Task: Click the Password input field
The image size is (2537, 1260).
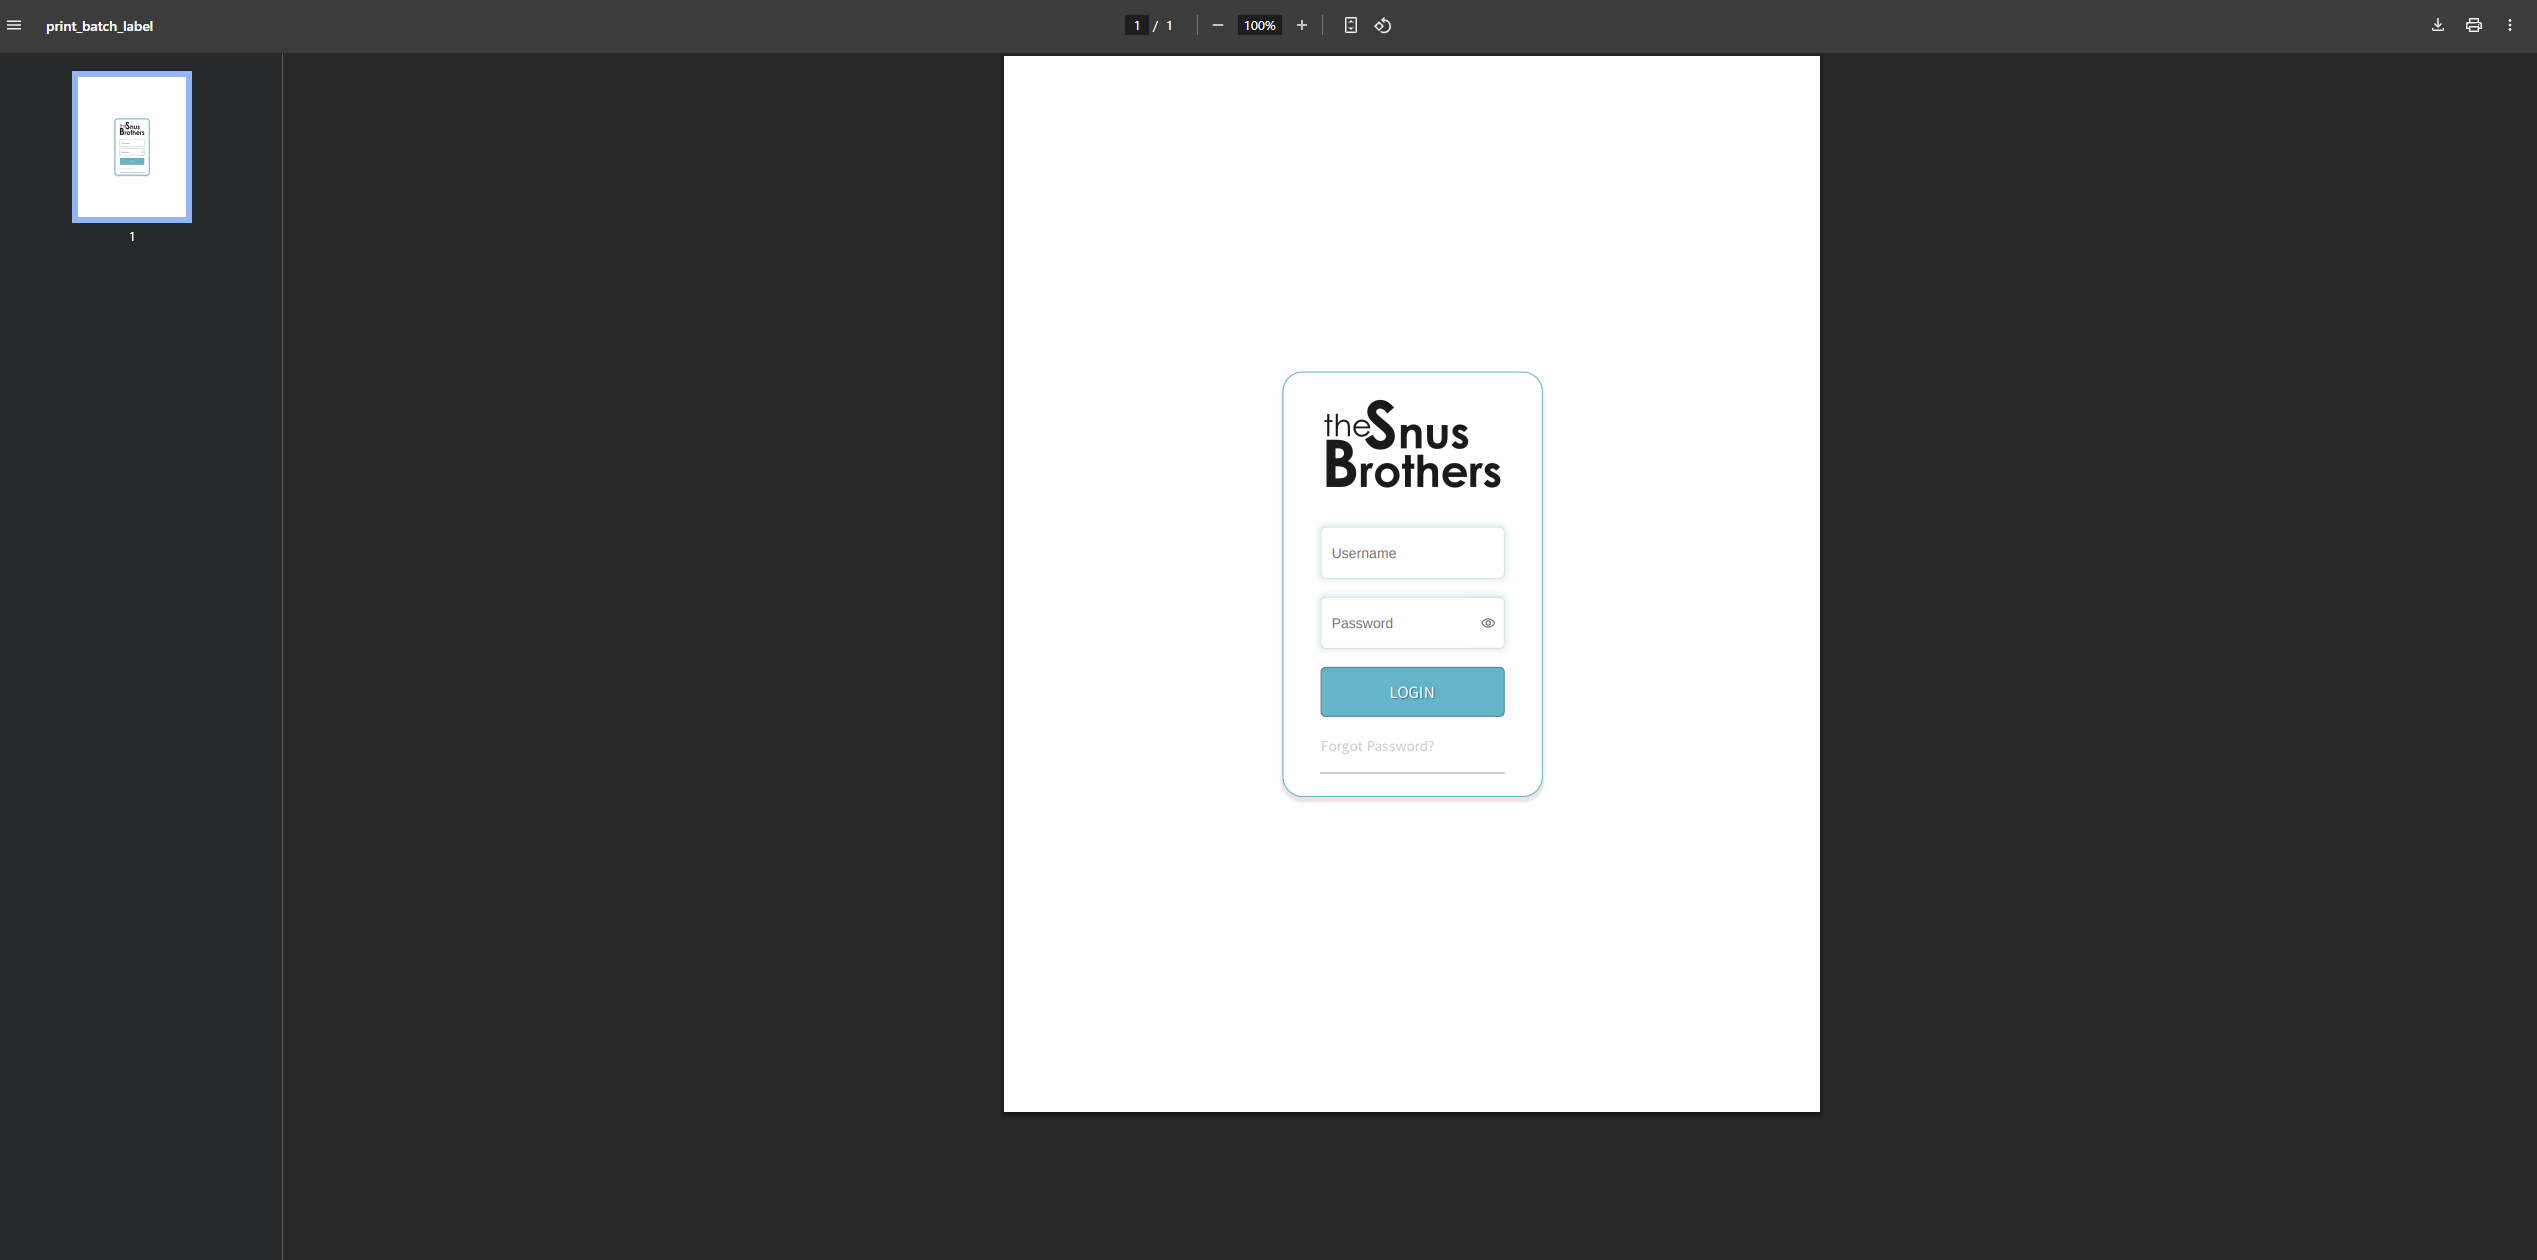Action: click(1412, 623)
